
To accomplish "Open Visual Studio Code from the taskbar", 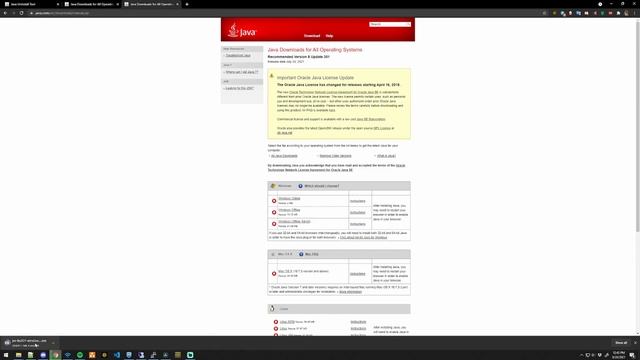I will (x=117, y=355).
